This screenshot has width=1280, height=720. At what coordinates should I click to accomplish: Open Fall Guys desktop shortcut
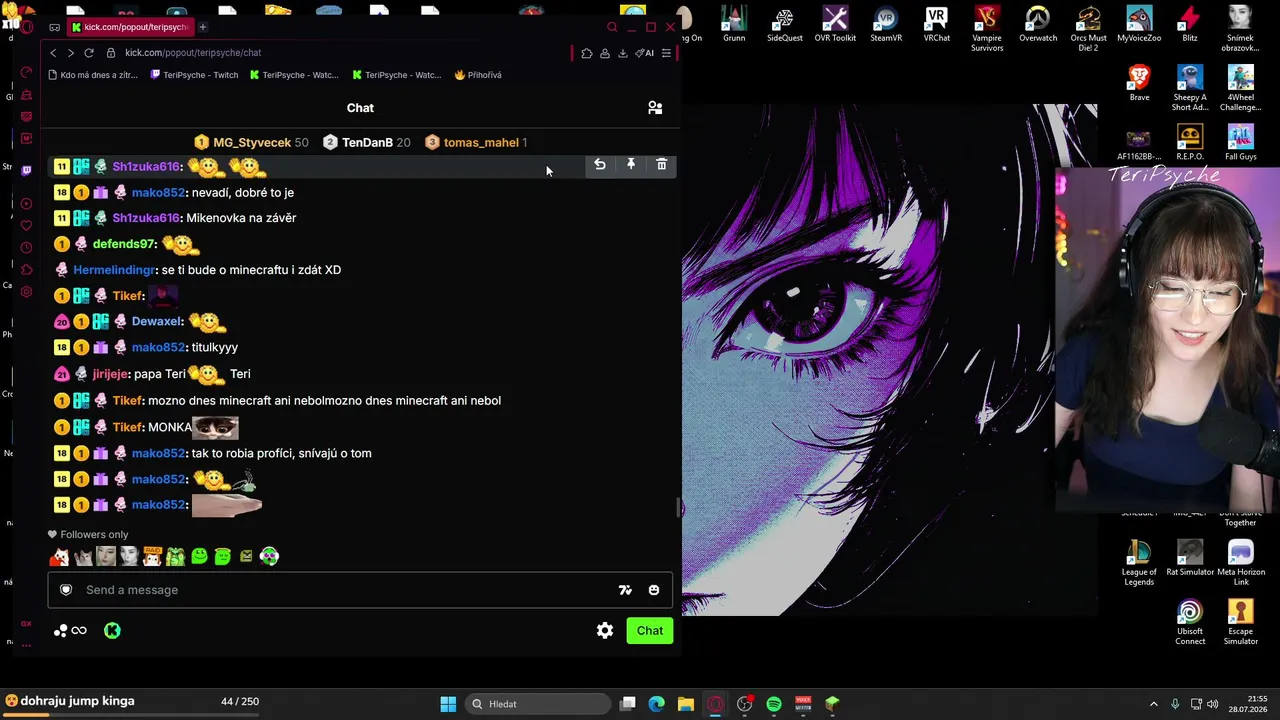pyautogui.click(x=1241, y=142)
